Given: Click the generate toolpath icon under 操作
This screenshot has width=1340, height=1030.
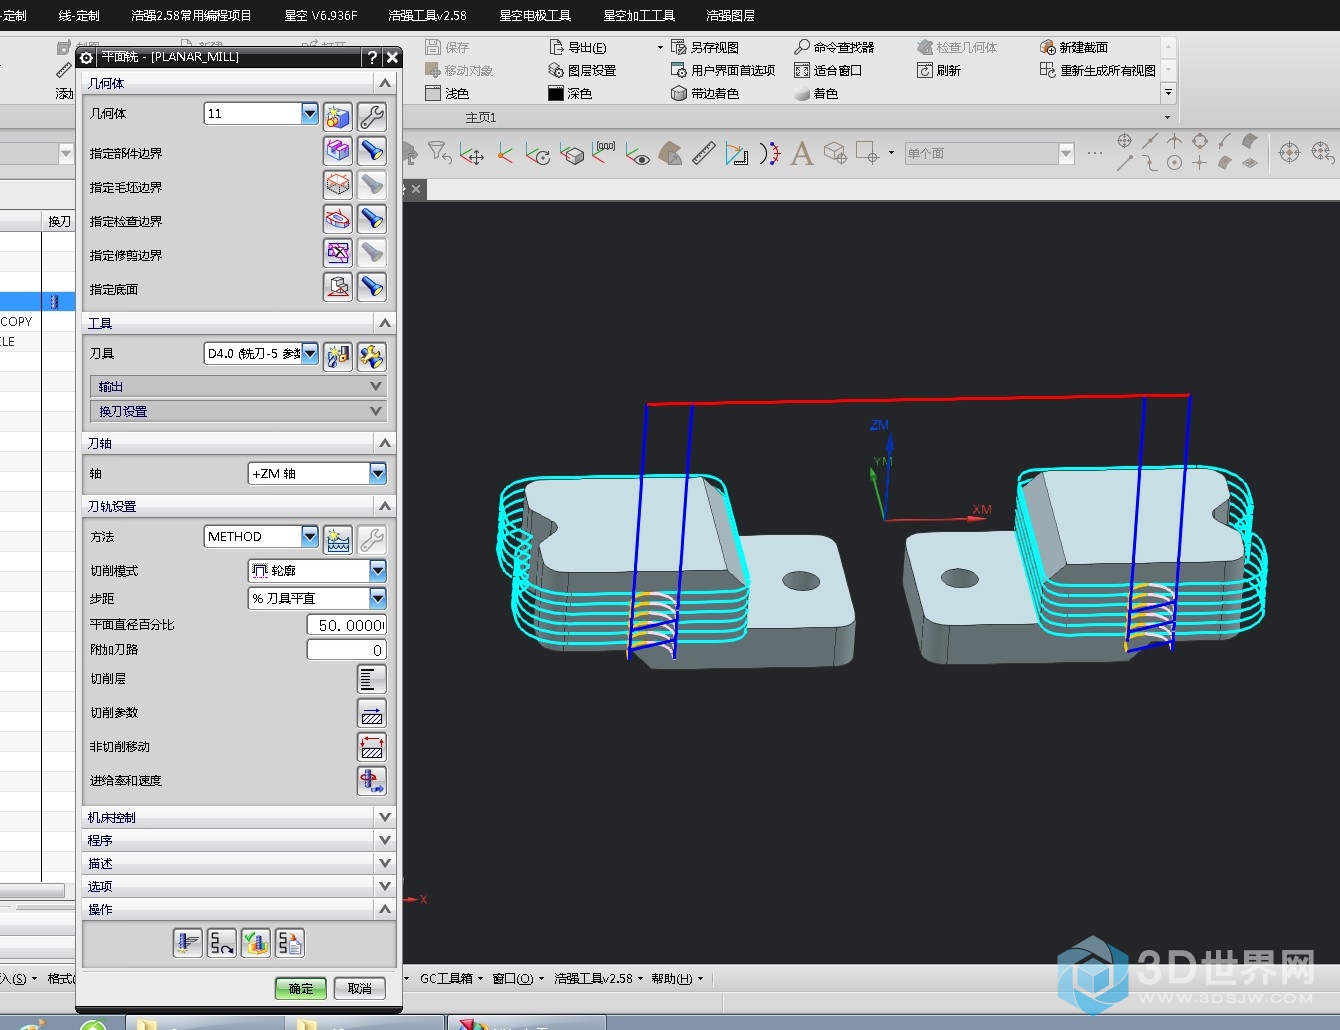Looking at the screenshot, I should [187, 942].
